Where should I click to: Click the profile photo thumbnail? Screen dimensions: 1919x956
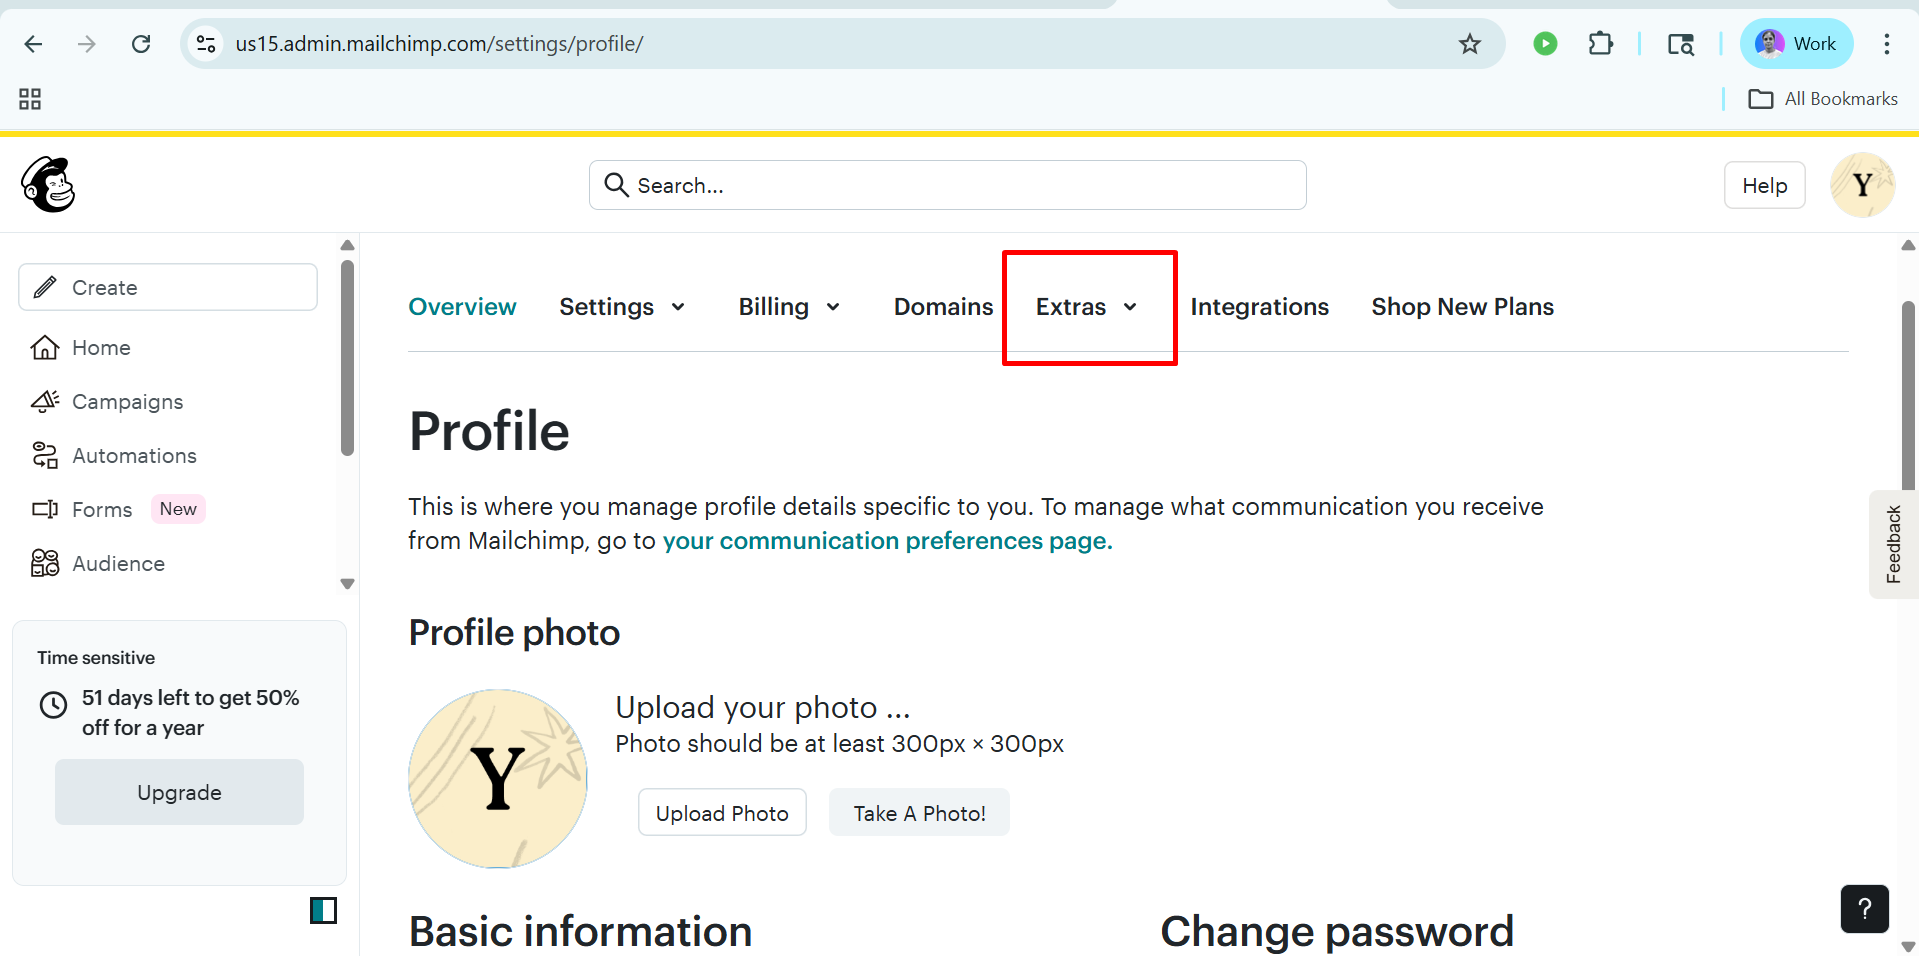(x=497, y=778)
